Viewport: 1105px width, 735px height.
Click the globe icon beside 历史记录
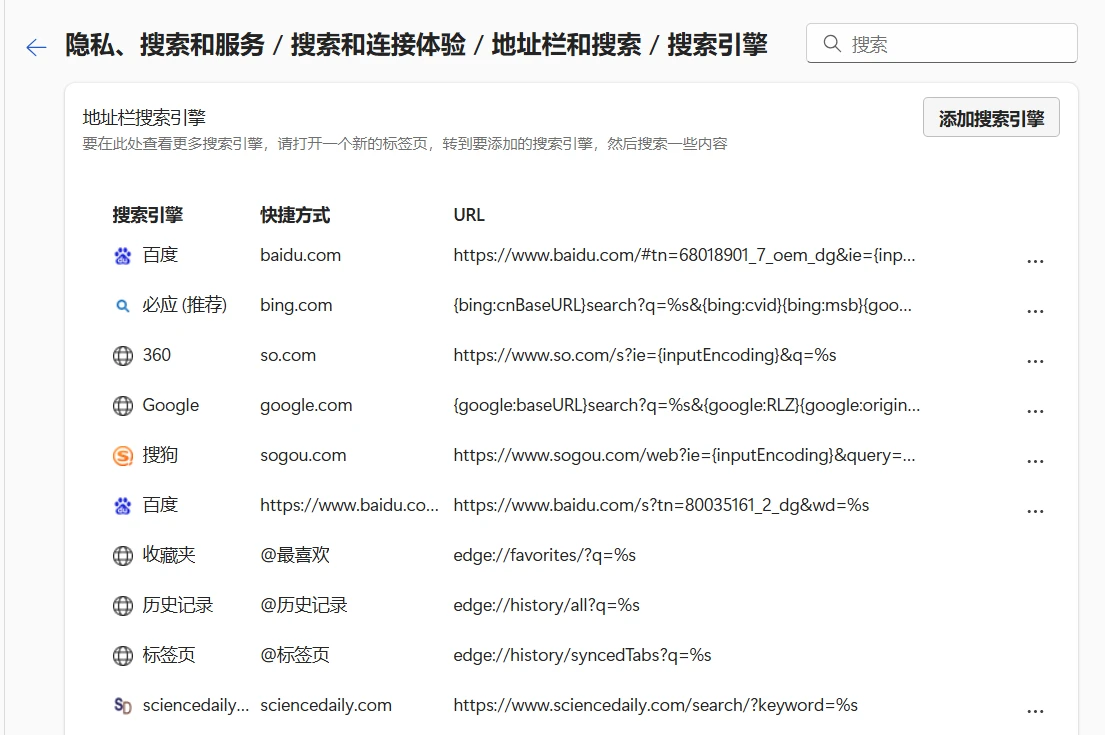pyautogui.click(x=123, y=606)
